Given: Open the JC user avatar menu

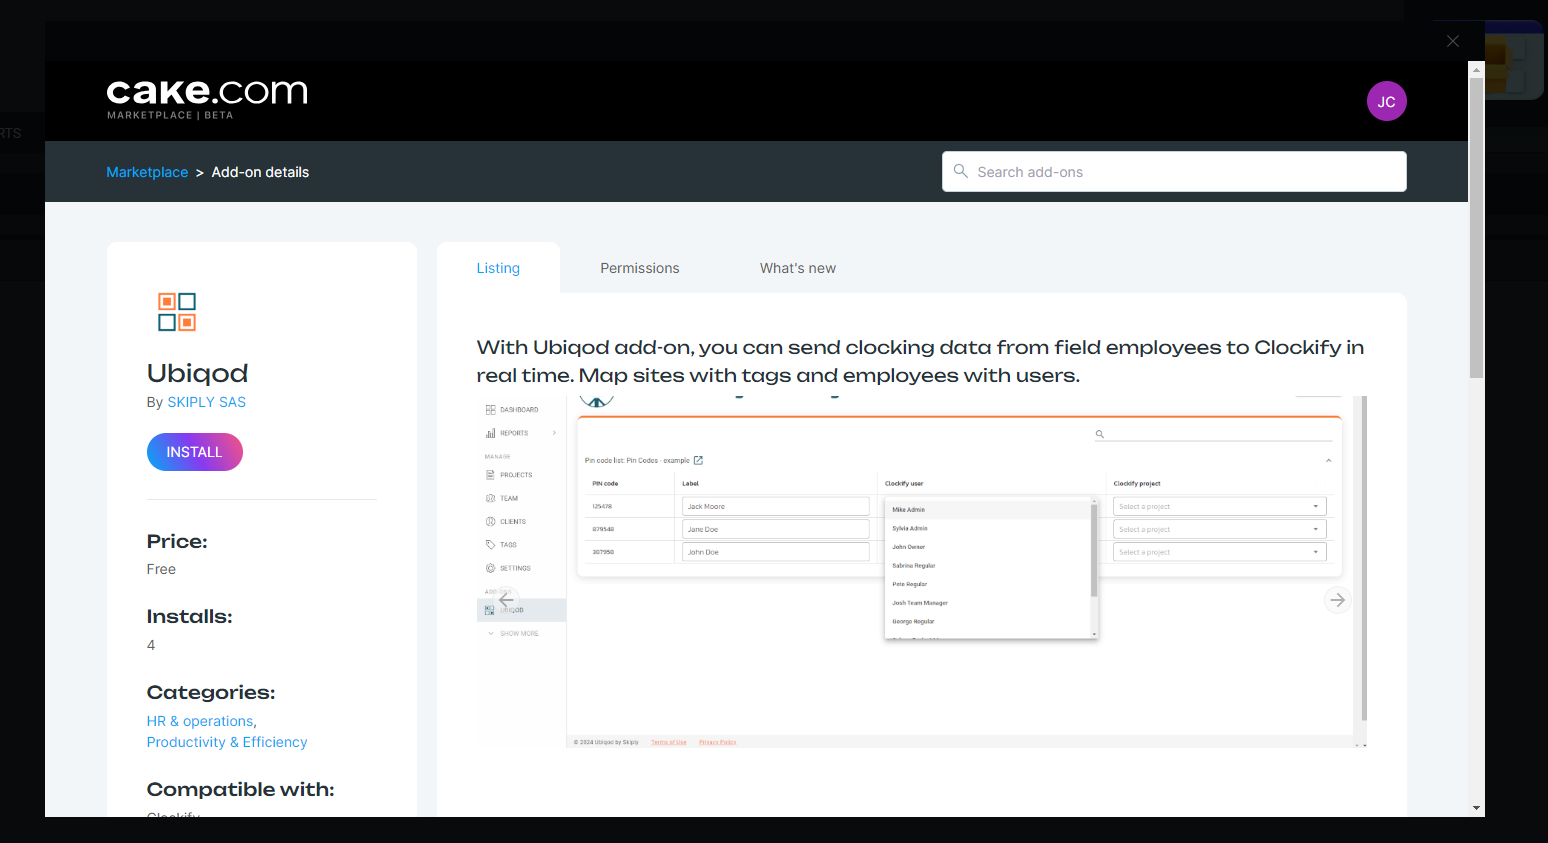Looking at the screenshot, I should (x=1386, y=101).
